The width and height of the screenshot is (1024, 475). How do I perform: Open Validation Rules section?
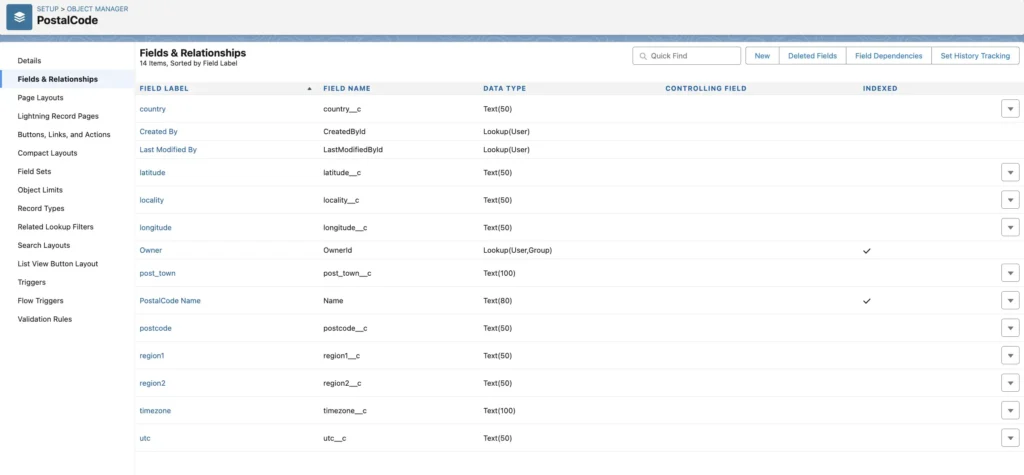[45, 319]
